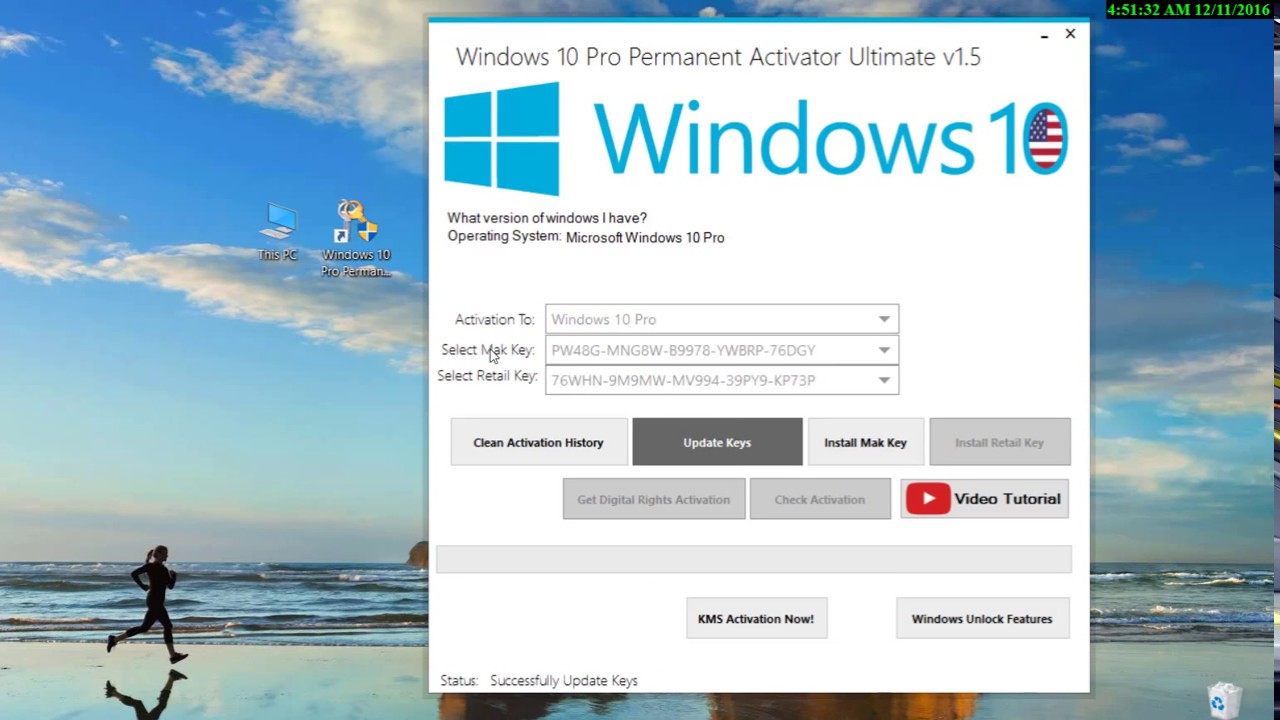Click the YouTube play icon

click(928, 499)
